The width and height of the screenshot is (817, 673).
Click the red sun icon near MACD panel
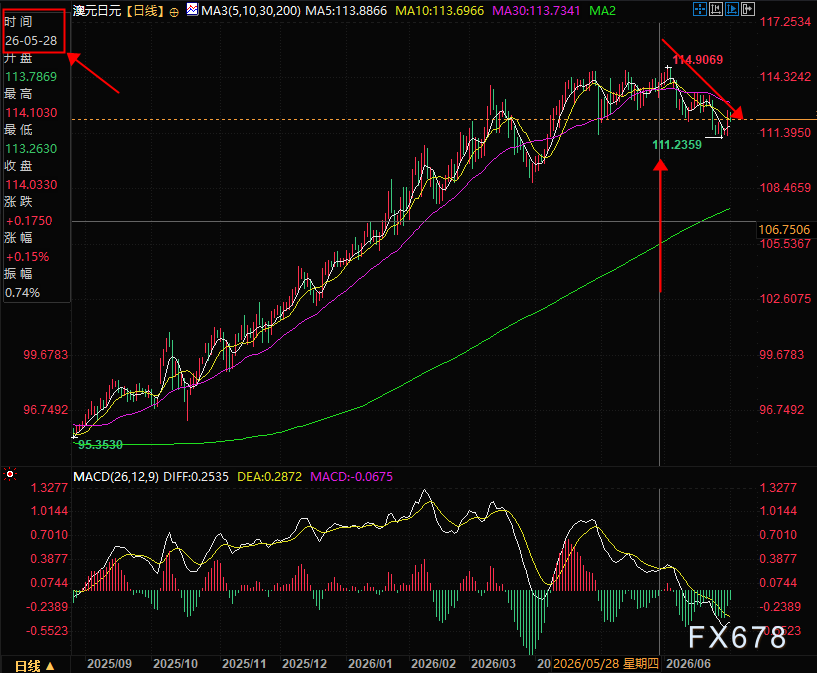pos(9,475)
